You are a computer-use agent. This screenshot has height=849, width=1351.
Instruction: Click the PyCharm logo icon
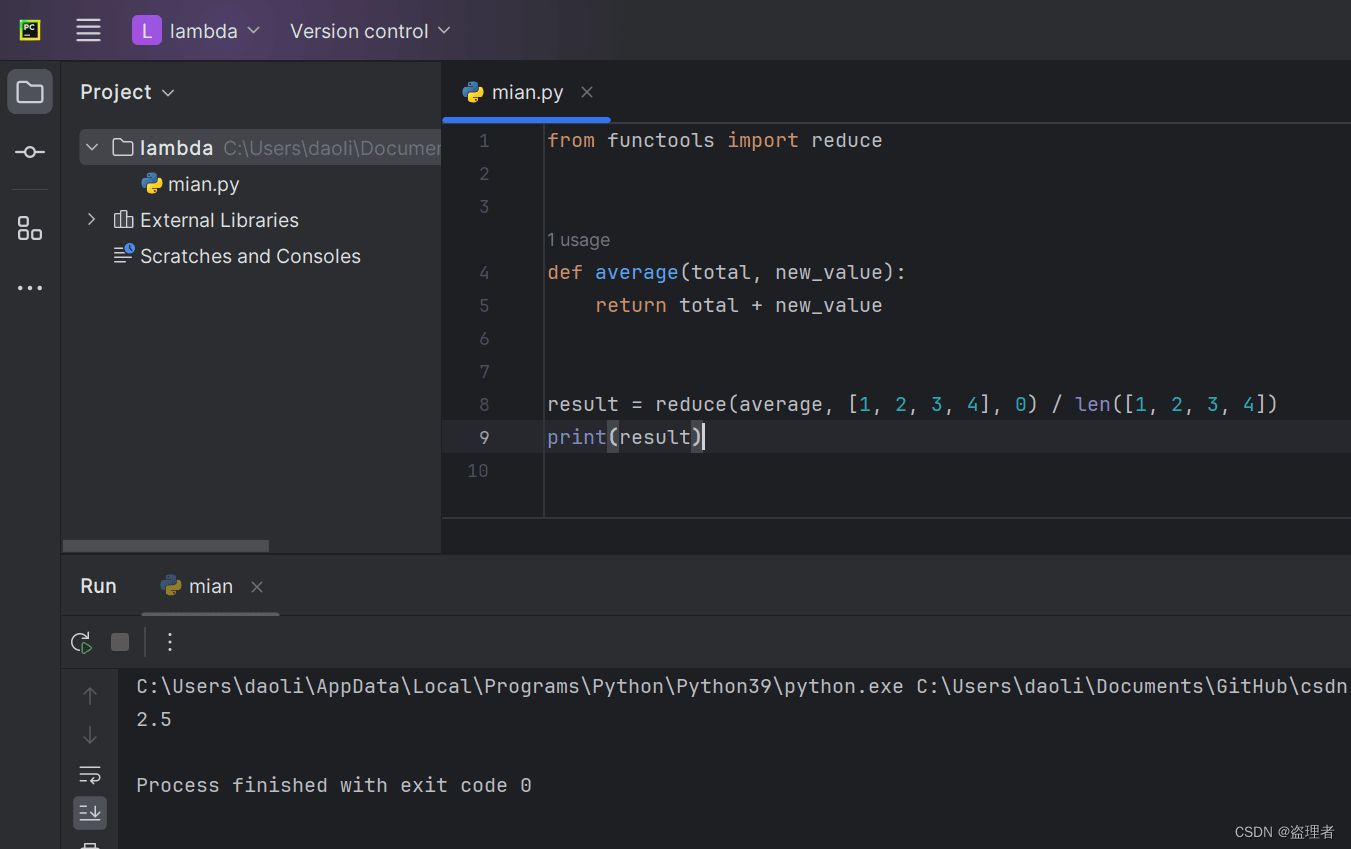30,30
